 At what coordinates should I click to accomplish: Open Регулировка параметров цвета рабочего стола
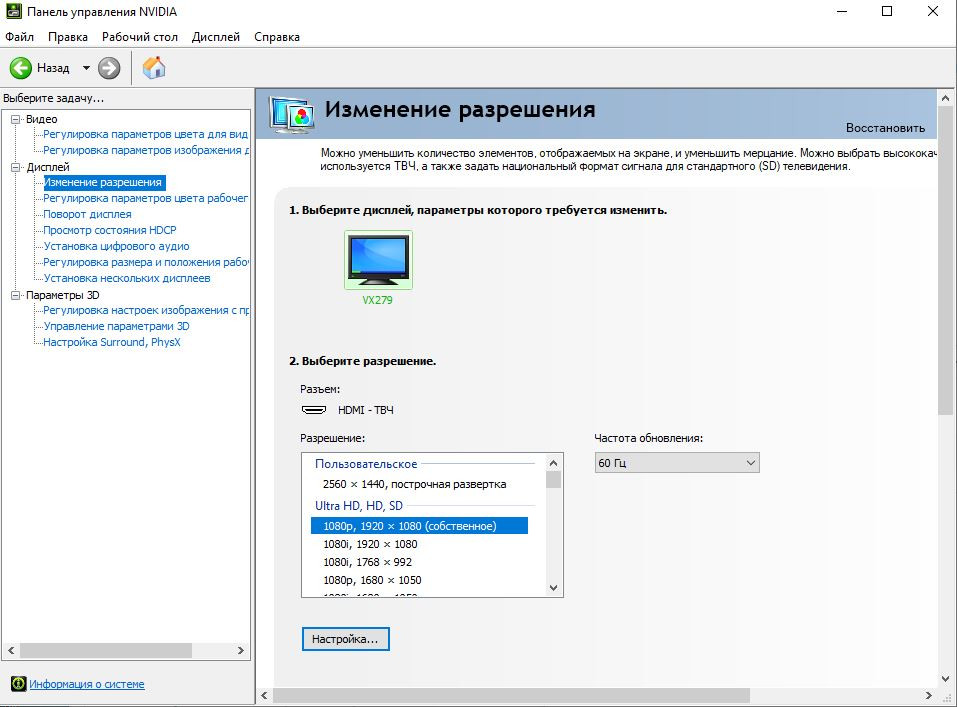(145, 198)
